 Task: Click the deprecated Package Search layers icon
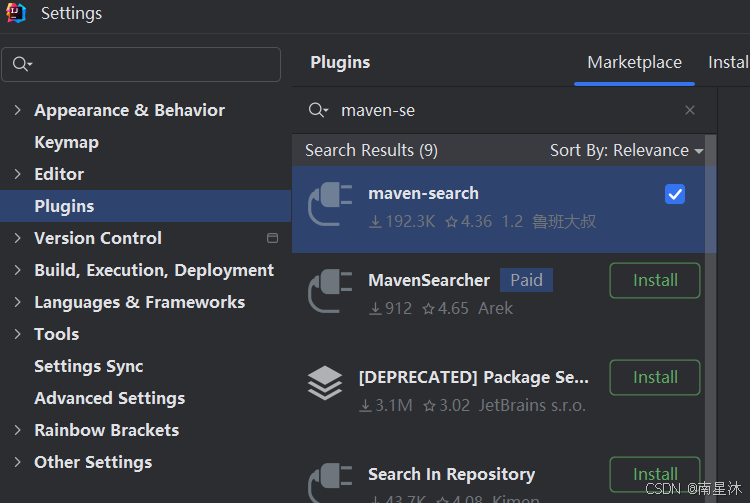pos(325,383)
